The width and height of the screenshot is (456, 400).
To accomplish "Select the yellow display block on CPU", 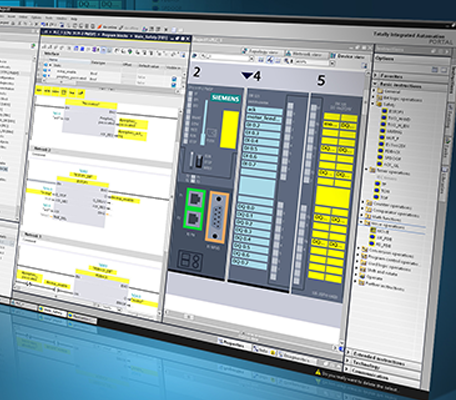I will click(229, 129).
